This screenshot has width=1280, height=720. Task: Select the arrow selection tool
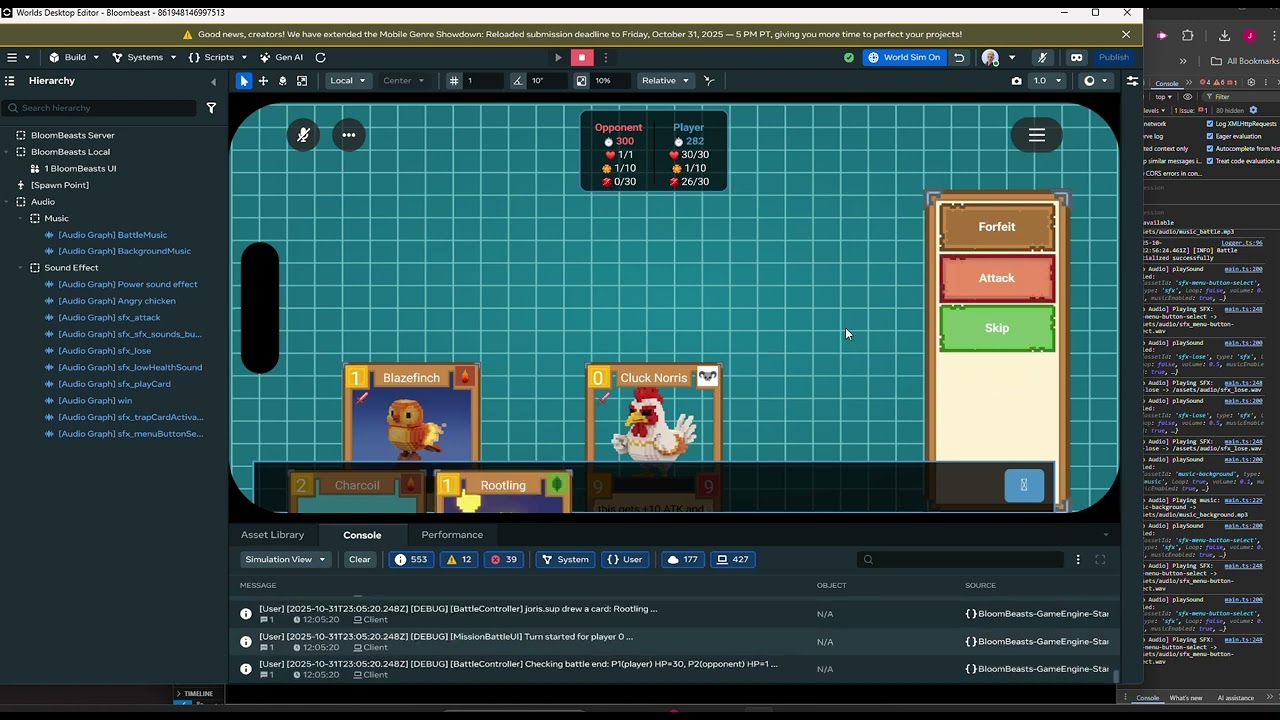click(x=244, y=81)
